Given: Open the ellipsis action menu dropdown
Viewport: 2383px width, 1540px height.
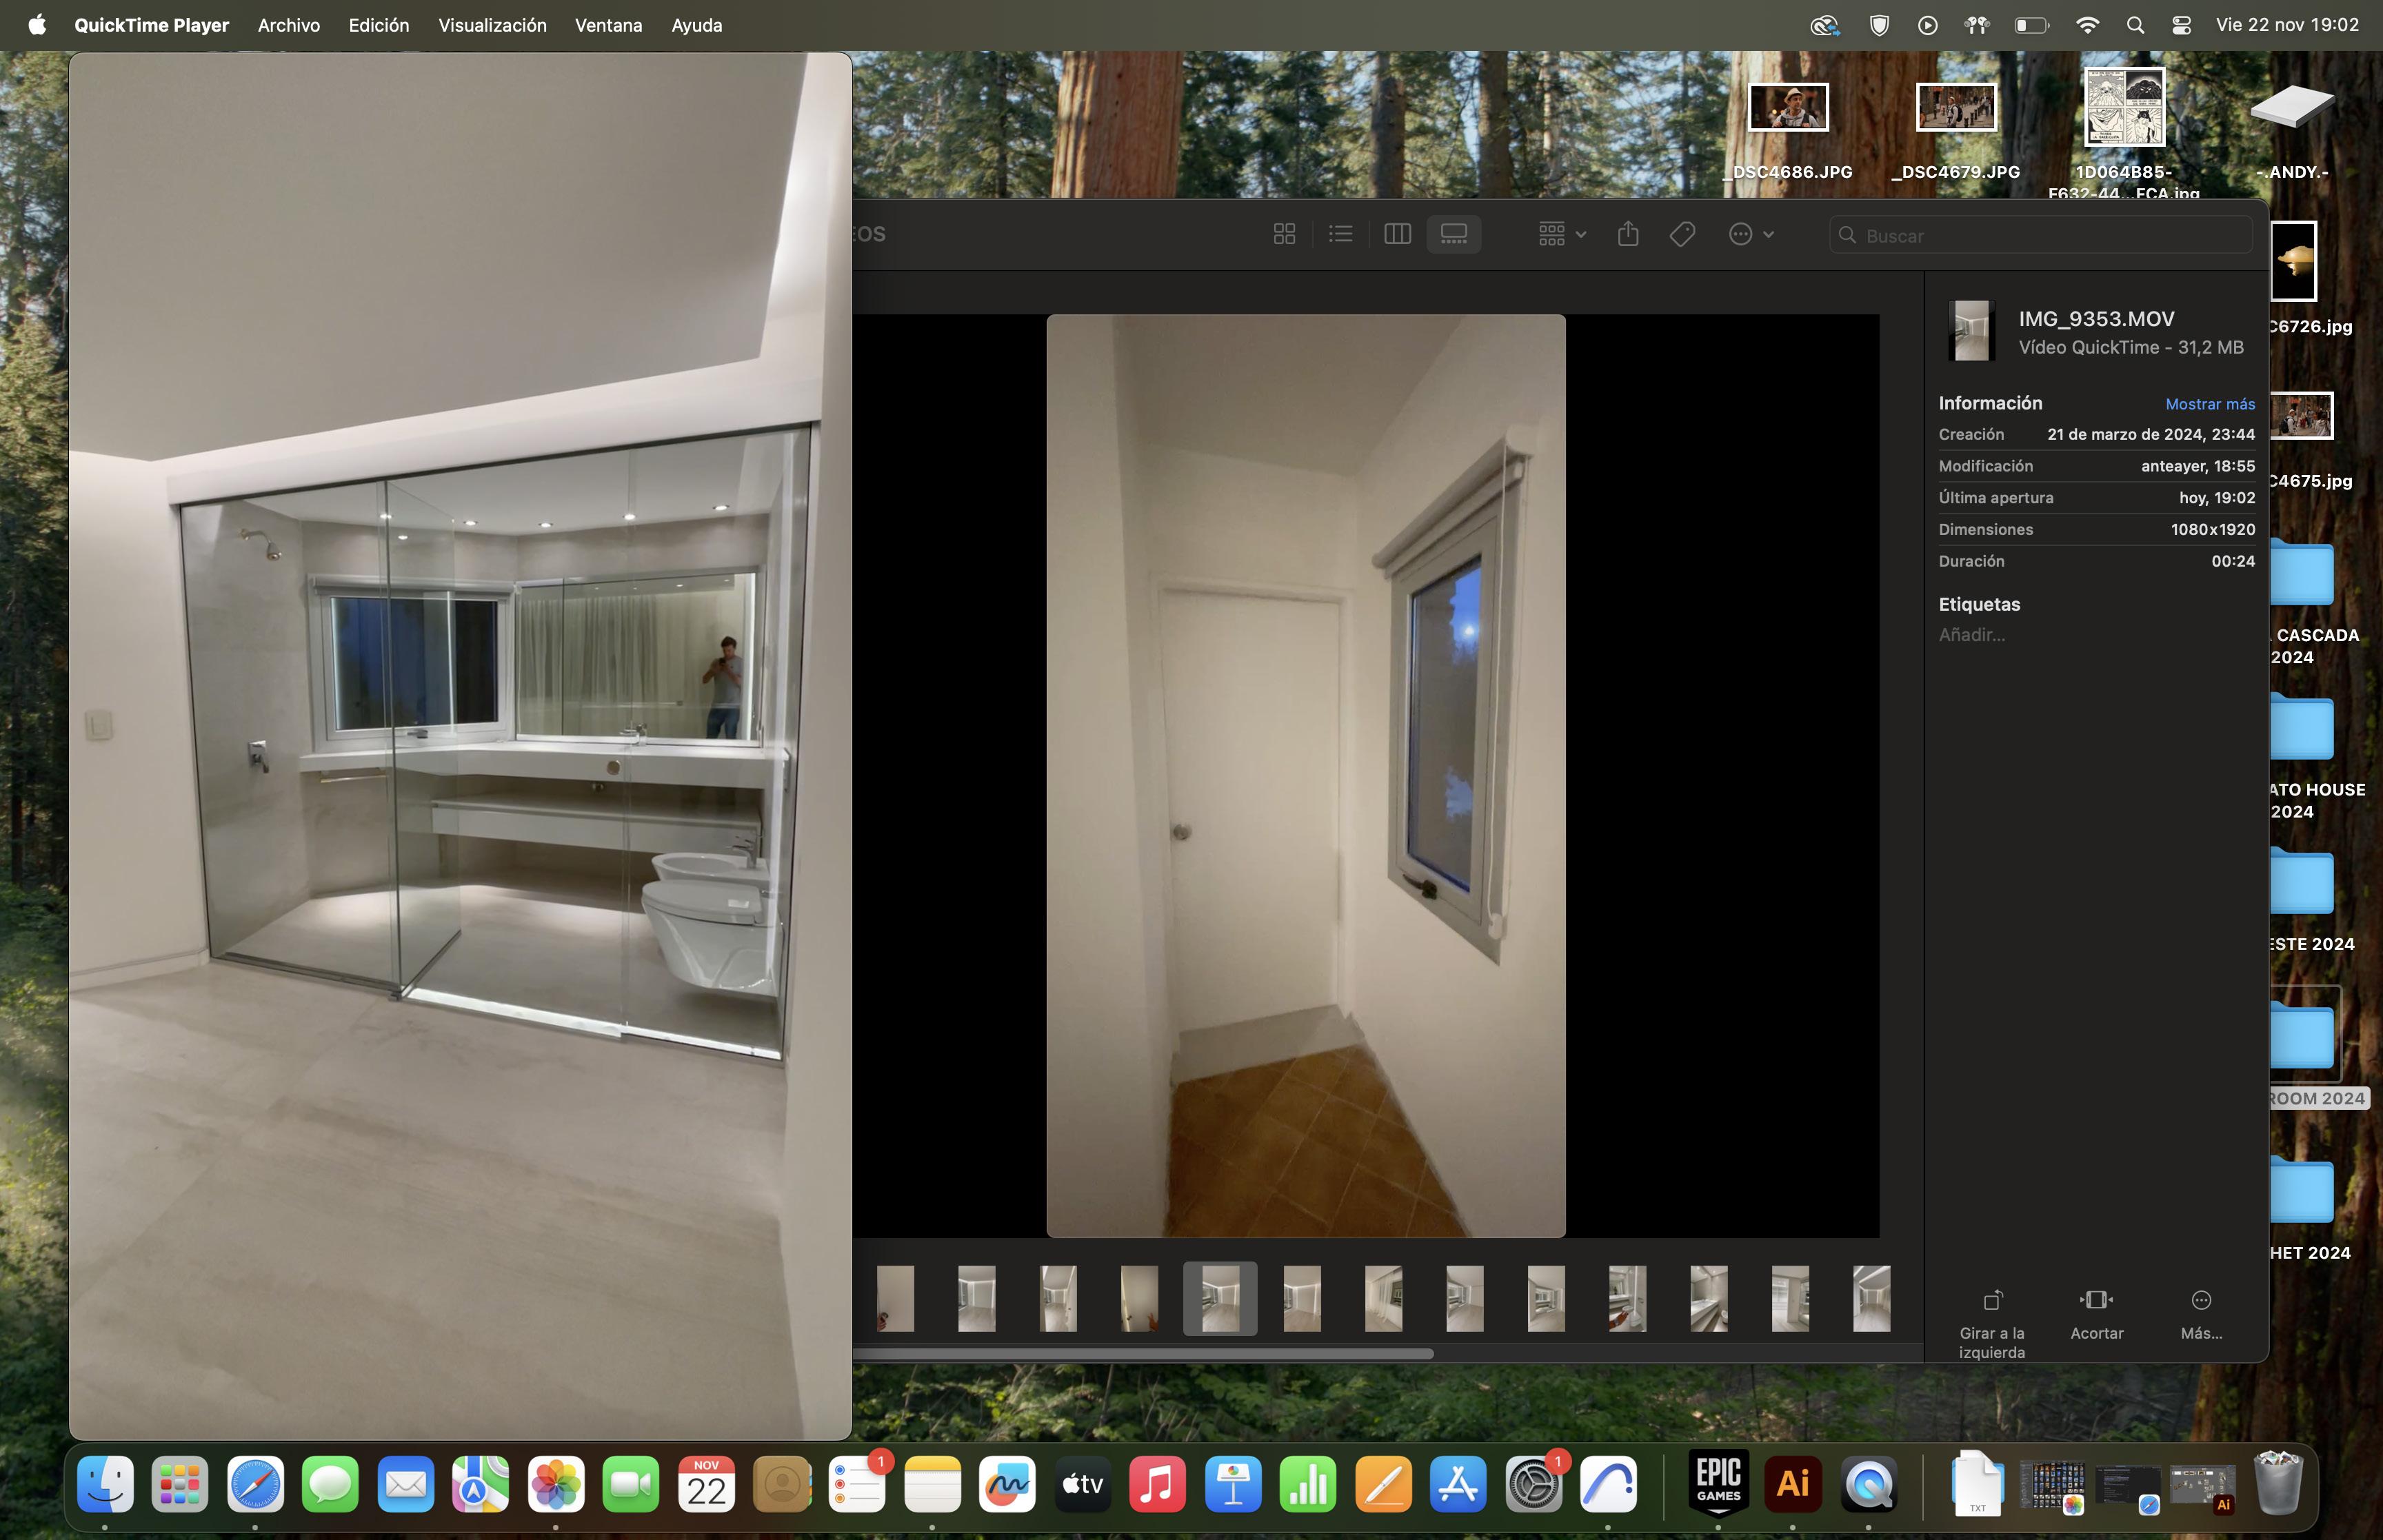Looking at the screenshot, I should click(1750, 234).
